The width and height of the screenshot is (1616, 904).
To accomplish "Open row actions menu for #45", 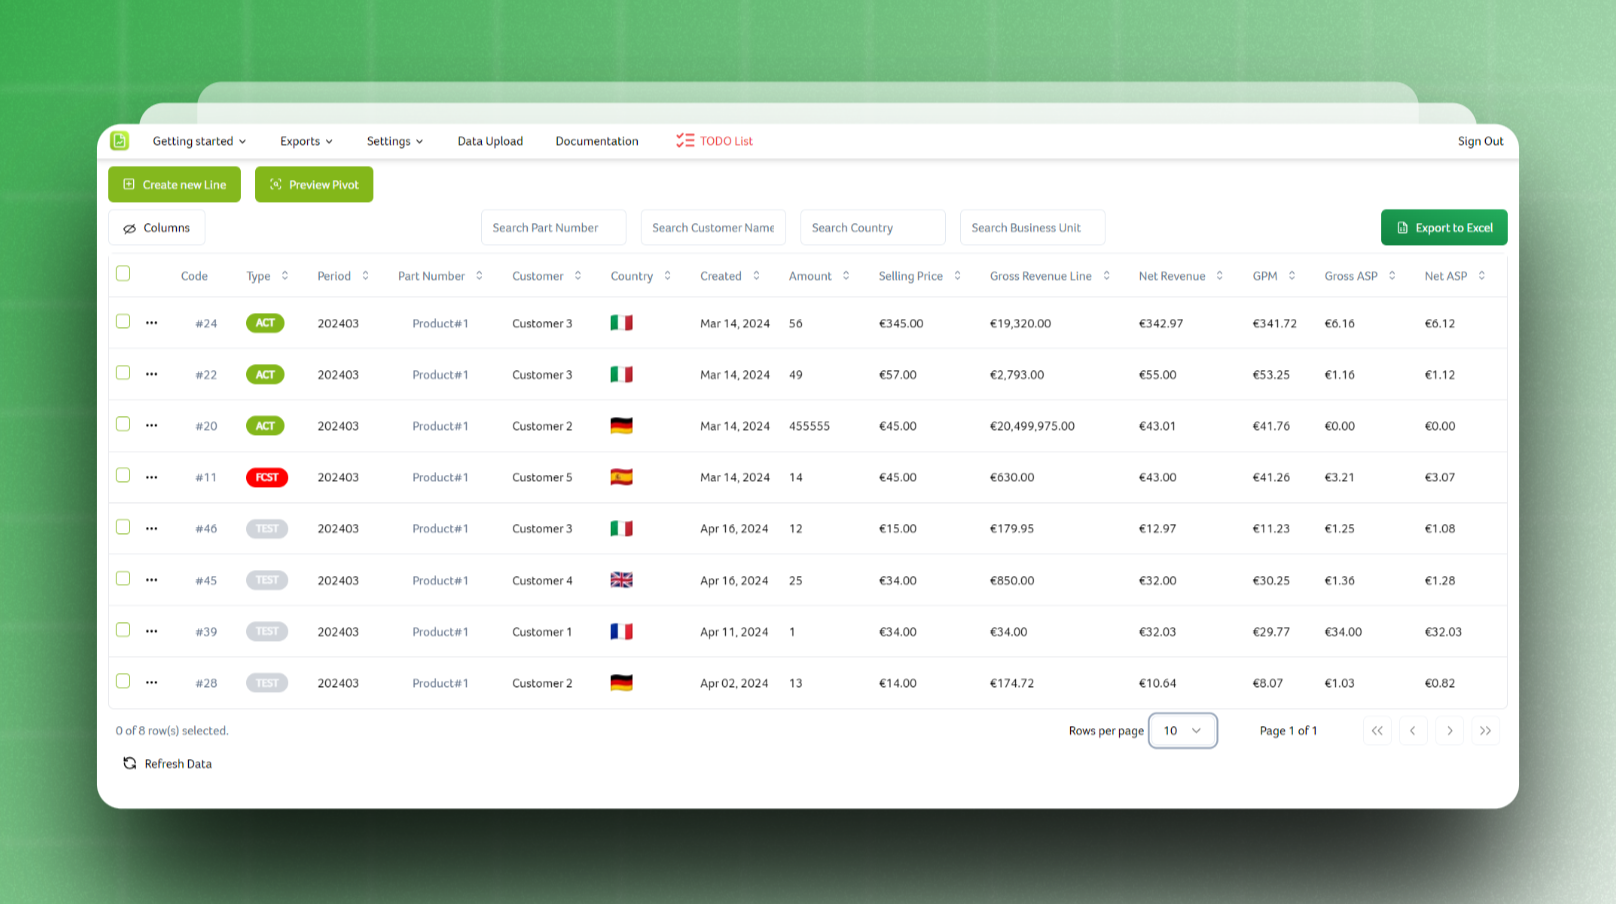I will pyautogui.click(x=151, y=580).
